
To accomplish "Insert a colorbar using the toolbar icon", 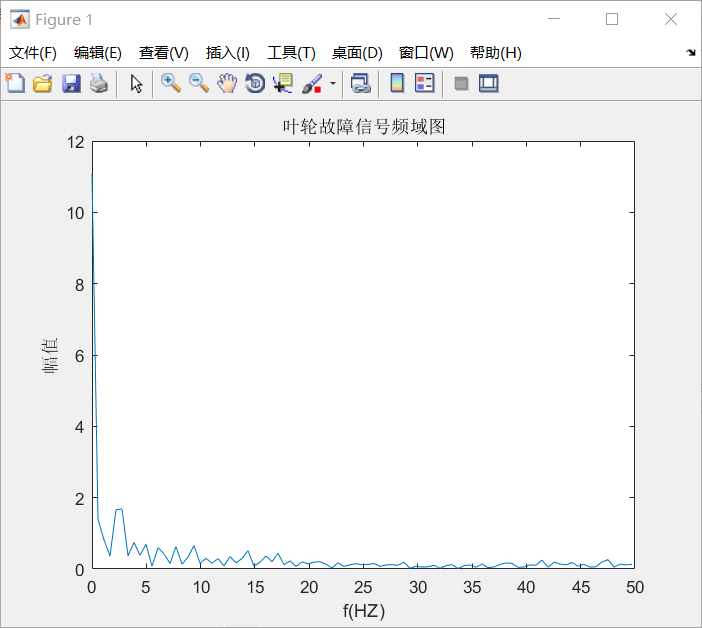I will (x=397, y=83).
